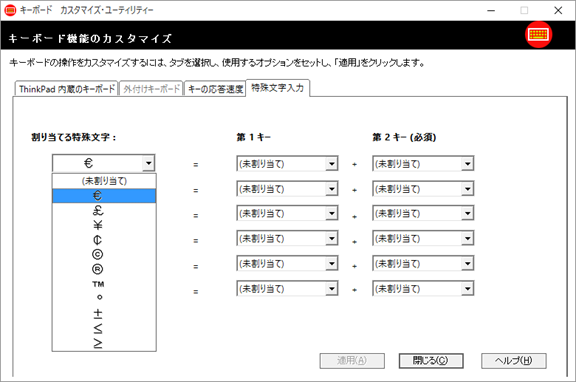Open the first row 第1キー dropdown
The width and height of the screenshot is (576, 382).
[x=331, y=164]
